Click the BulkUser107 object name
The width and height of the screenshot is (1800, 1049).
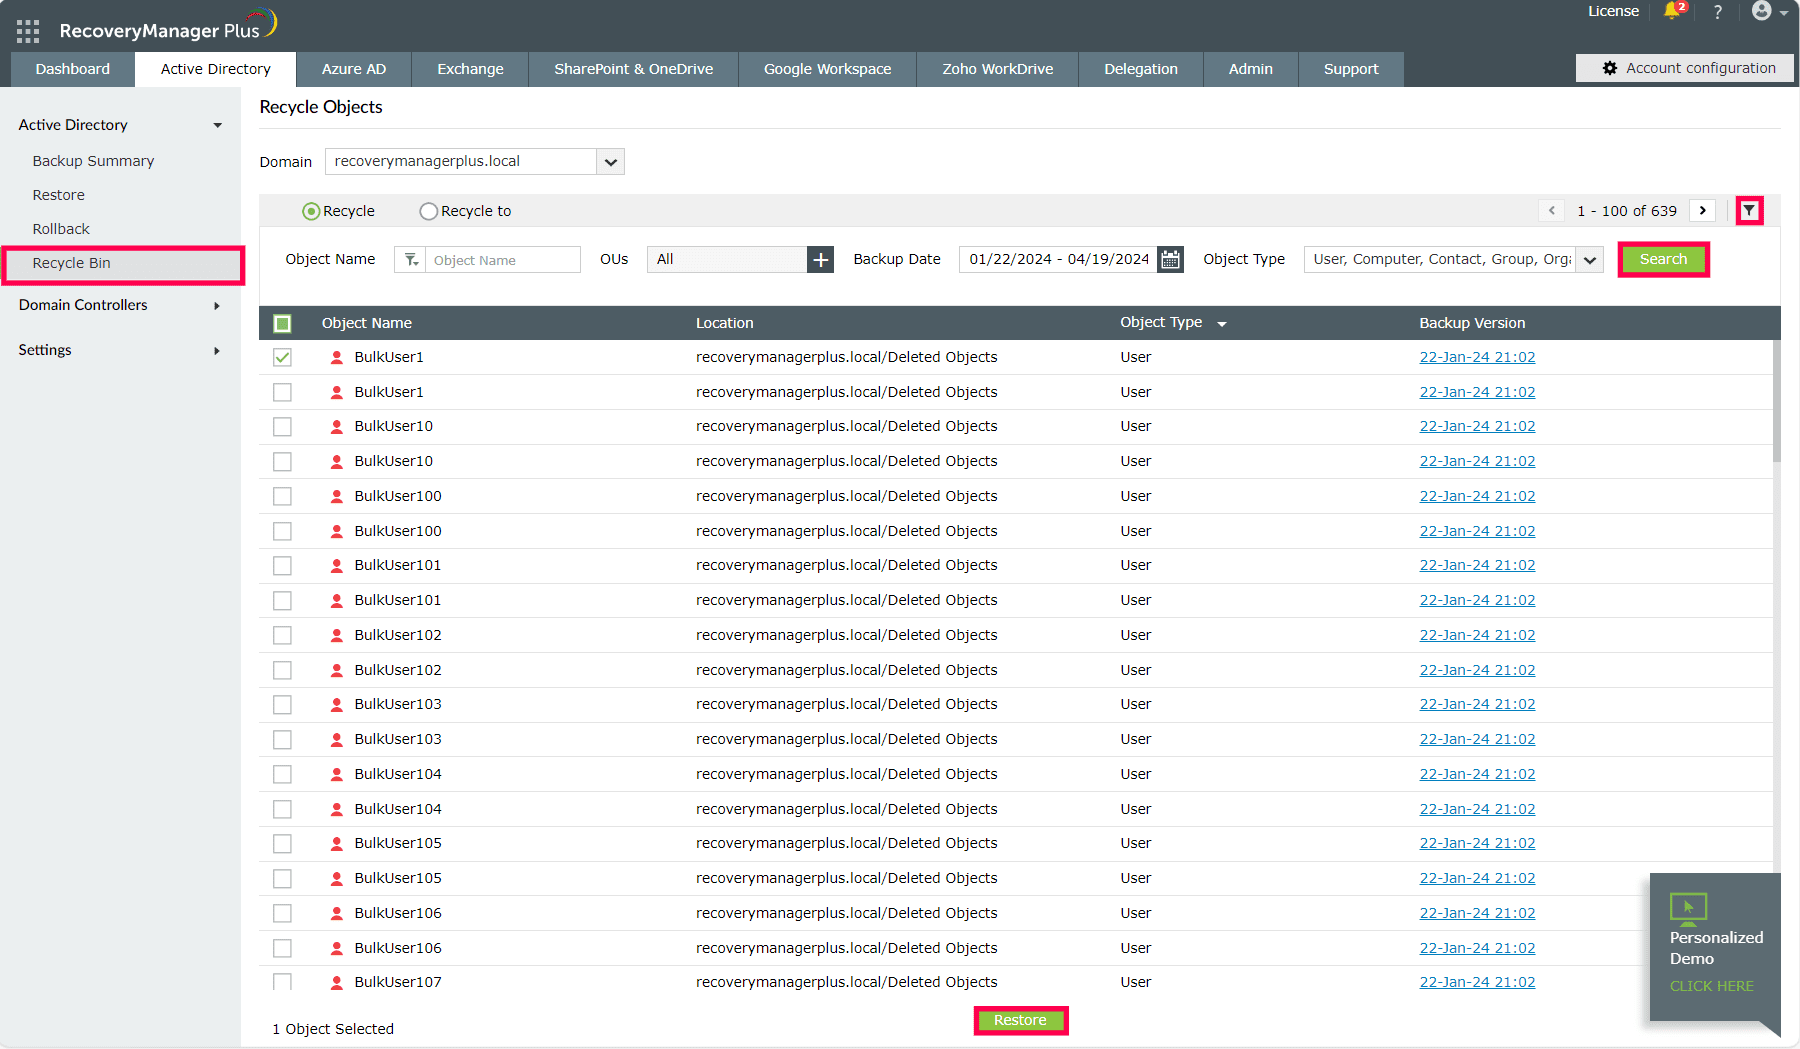398,983
